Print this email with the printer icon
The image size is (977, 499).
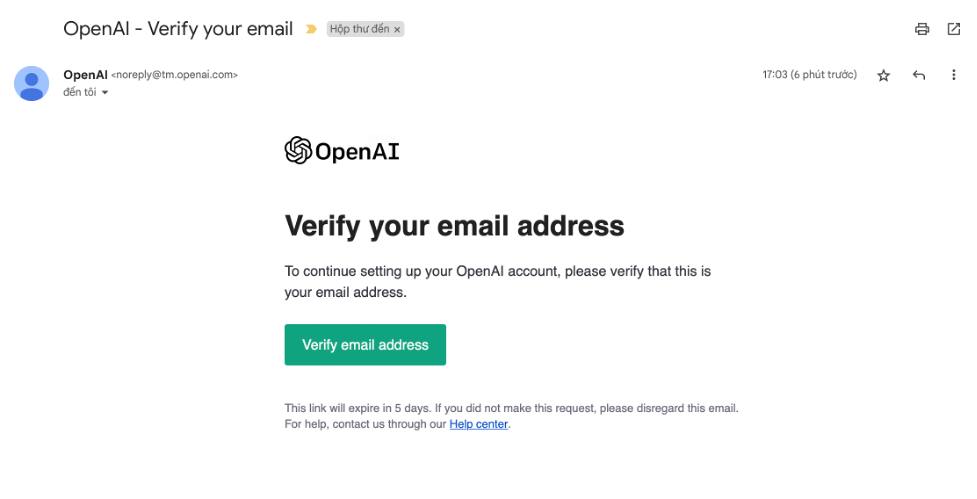click(922, 29)
